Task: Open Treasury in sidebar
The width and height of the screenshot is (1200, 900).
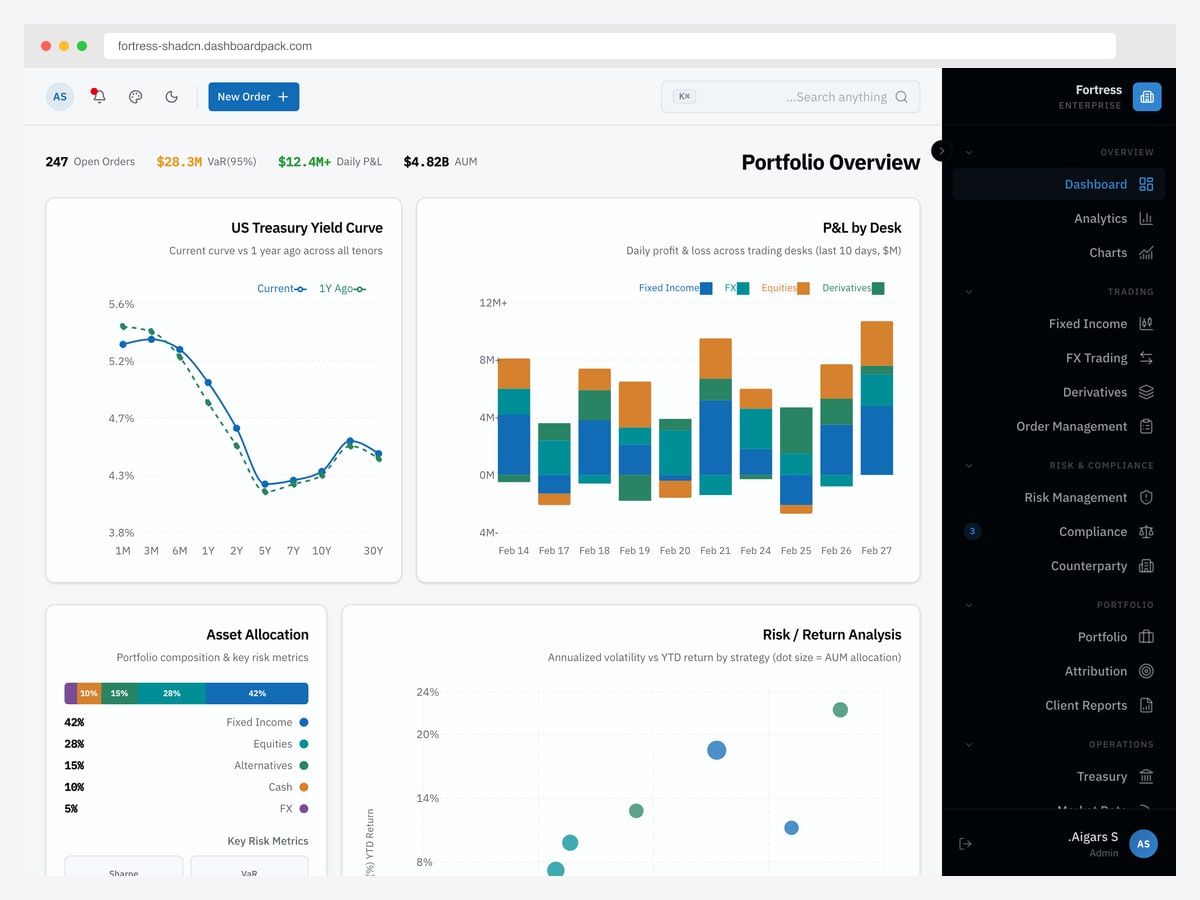Action: tap(1059, 776)
